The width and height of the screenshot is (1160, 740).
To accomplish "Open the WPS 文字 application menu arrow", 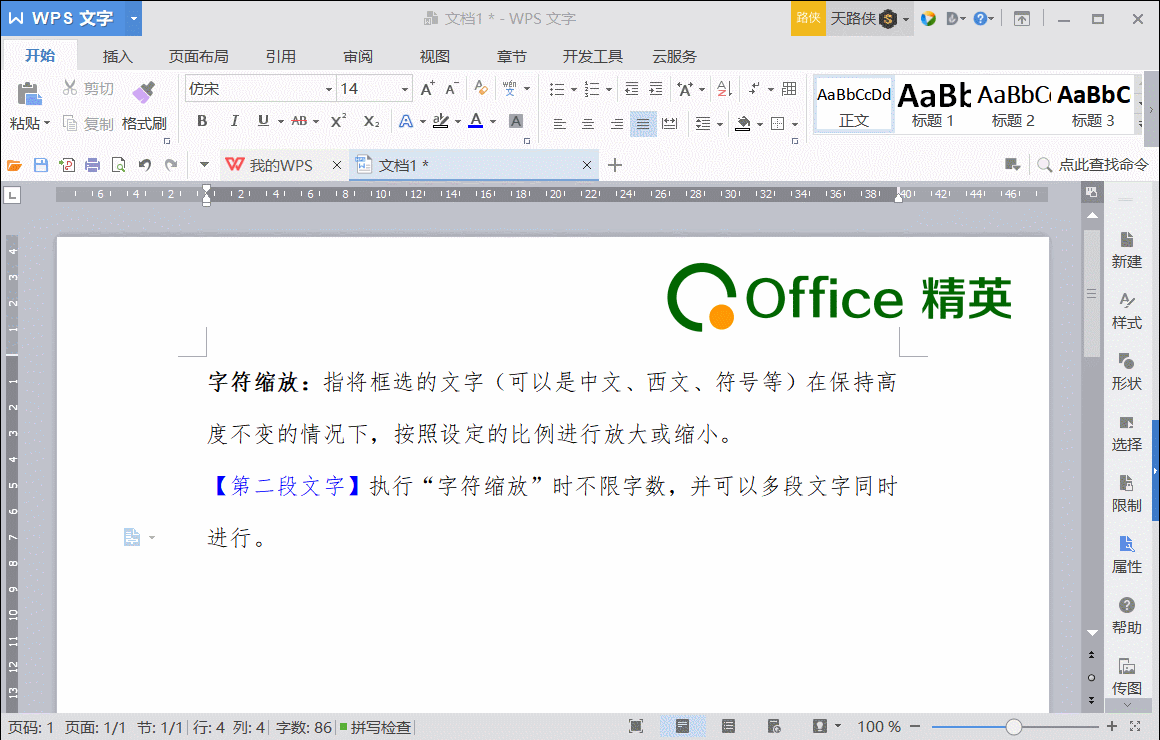I will 133,18.
